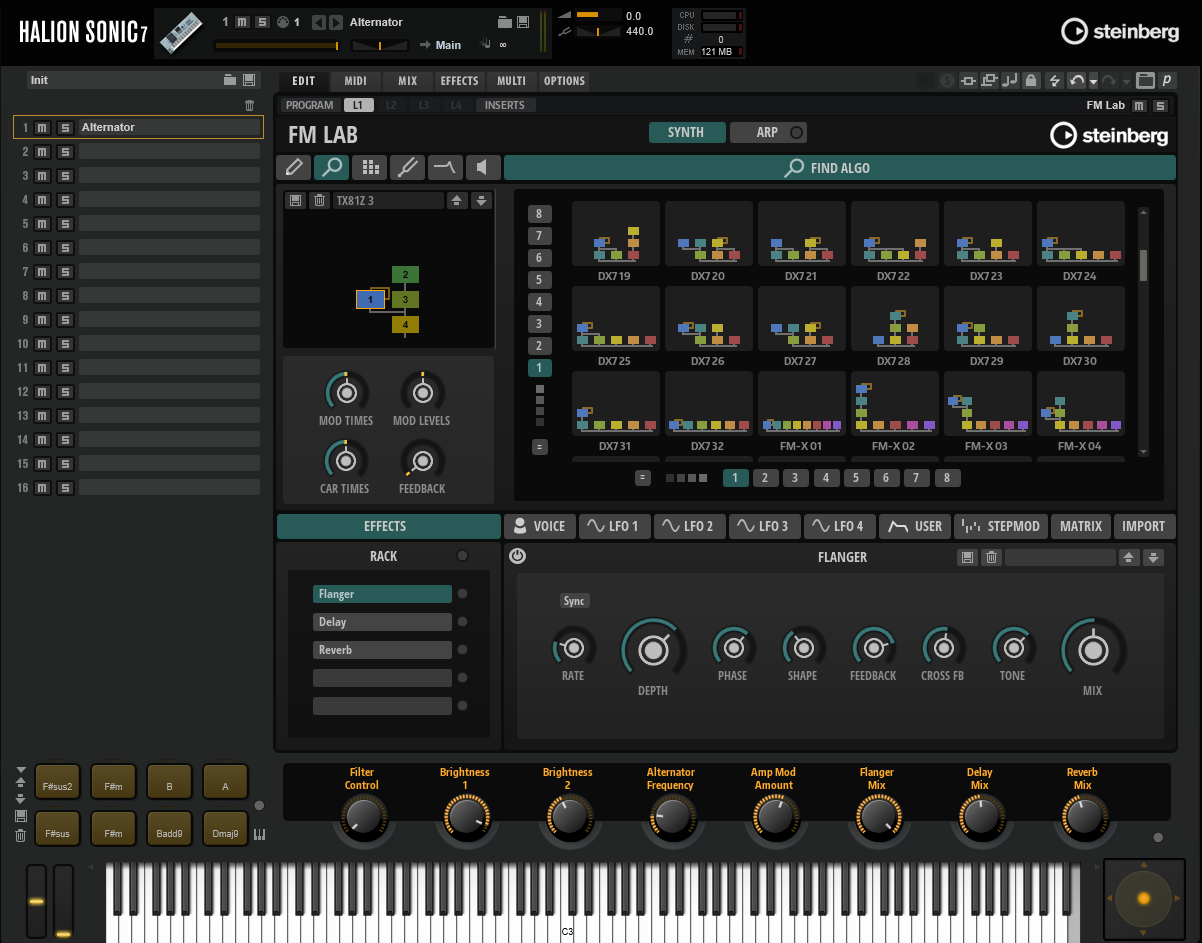This screenshot has height=943, width=1202.
Task: Click the undo arrow icon
Action: [1077, 81]
